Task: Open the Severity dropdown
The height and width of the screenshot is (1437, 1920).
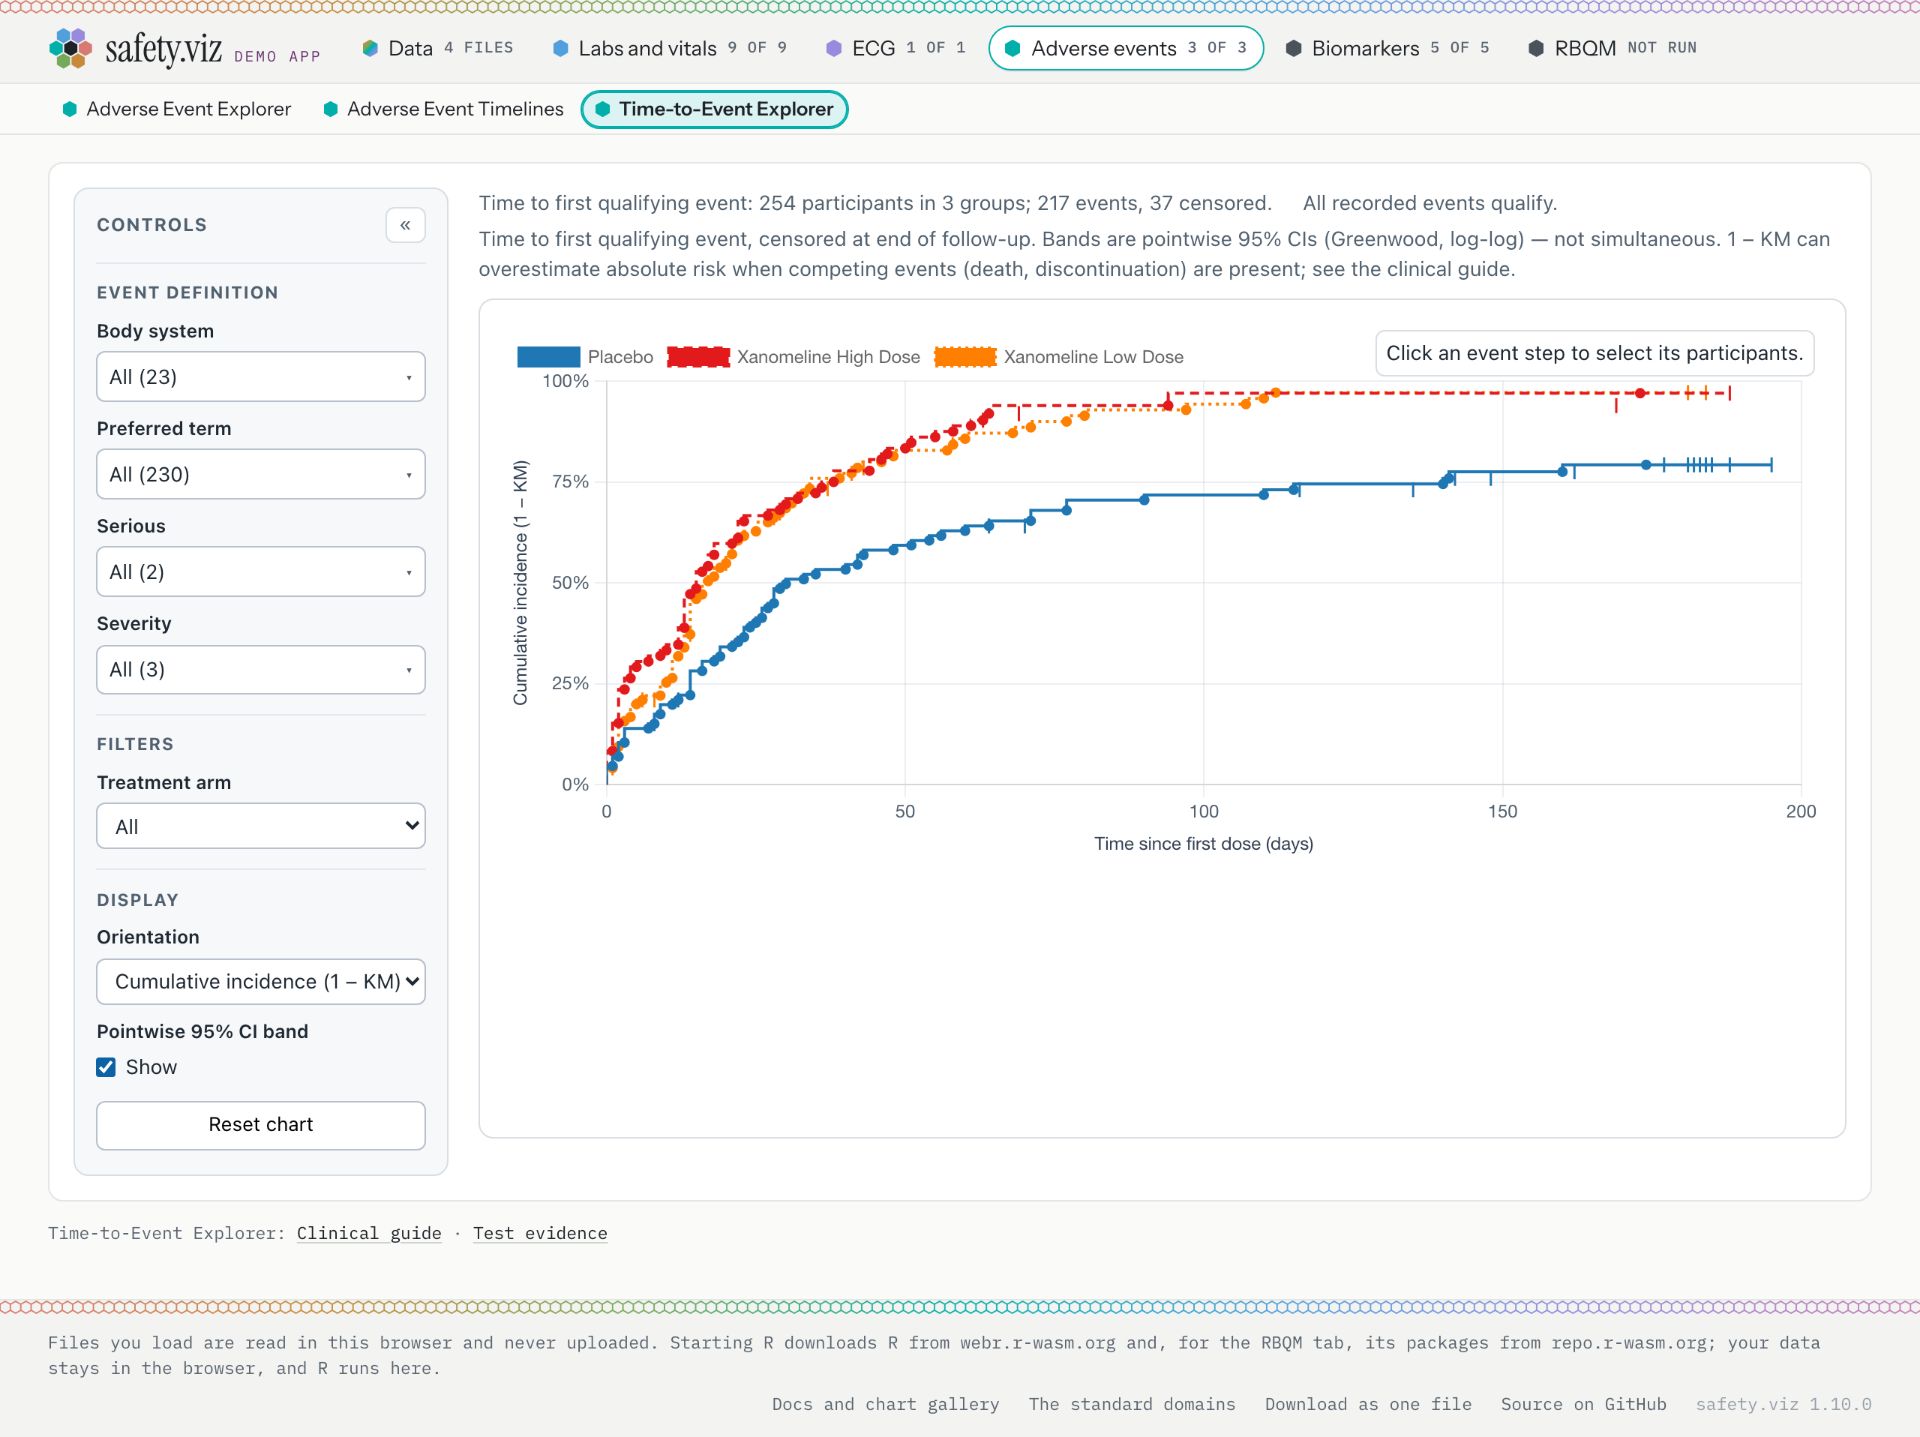Action: pyautogui.click(x=261, y=670)
